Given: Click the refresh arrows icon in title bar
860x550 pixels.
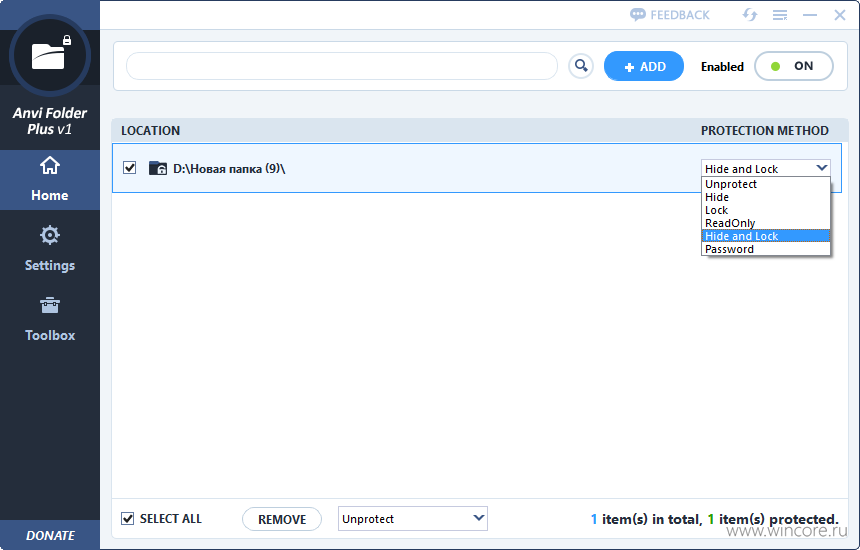Looking at the screenshot, I should point(750,15).
